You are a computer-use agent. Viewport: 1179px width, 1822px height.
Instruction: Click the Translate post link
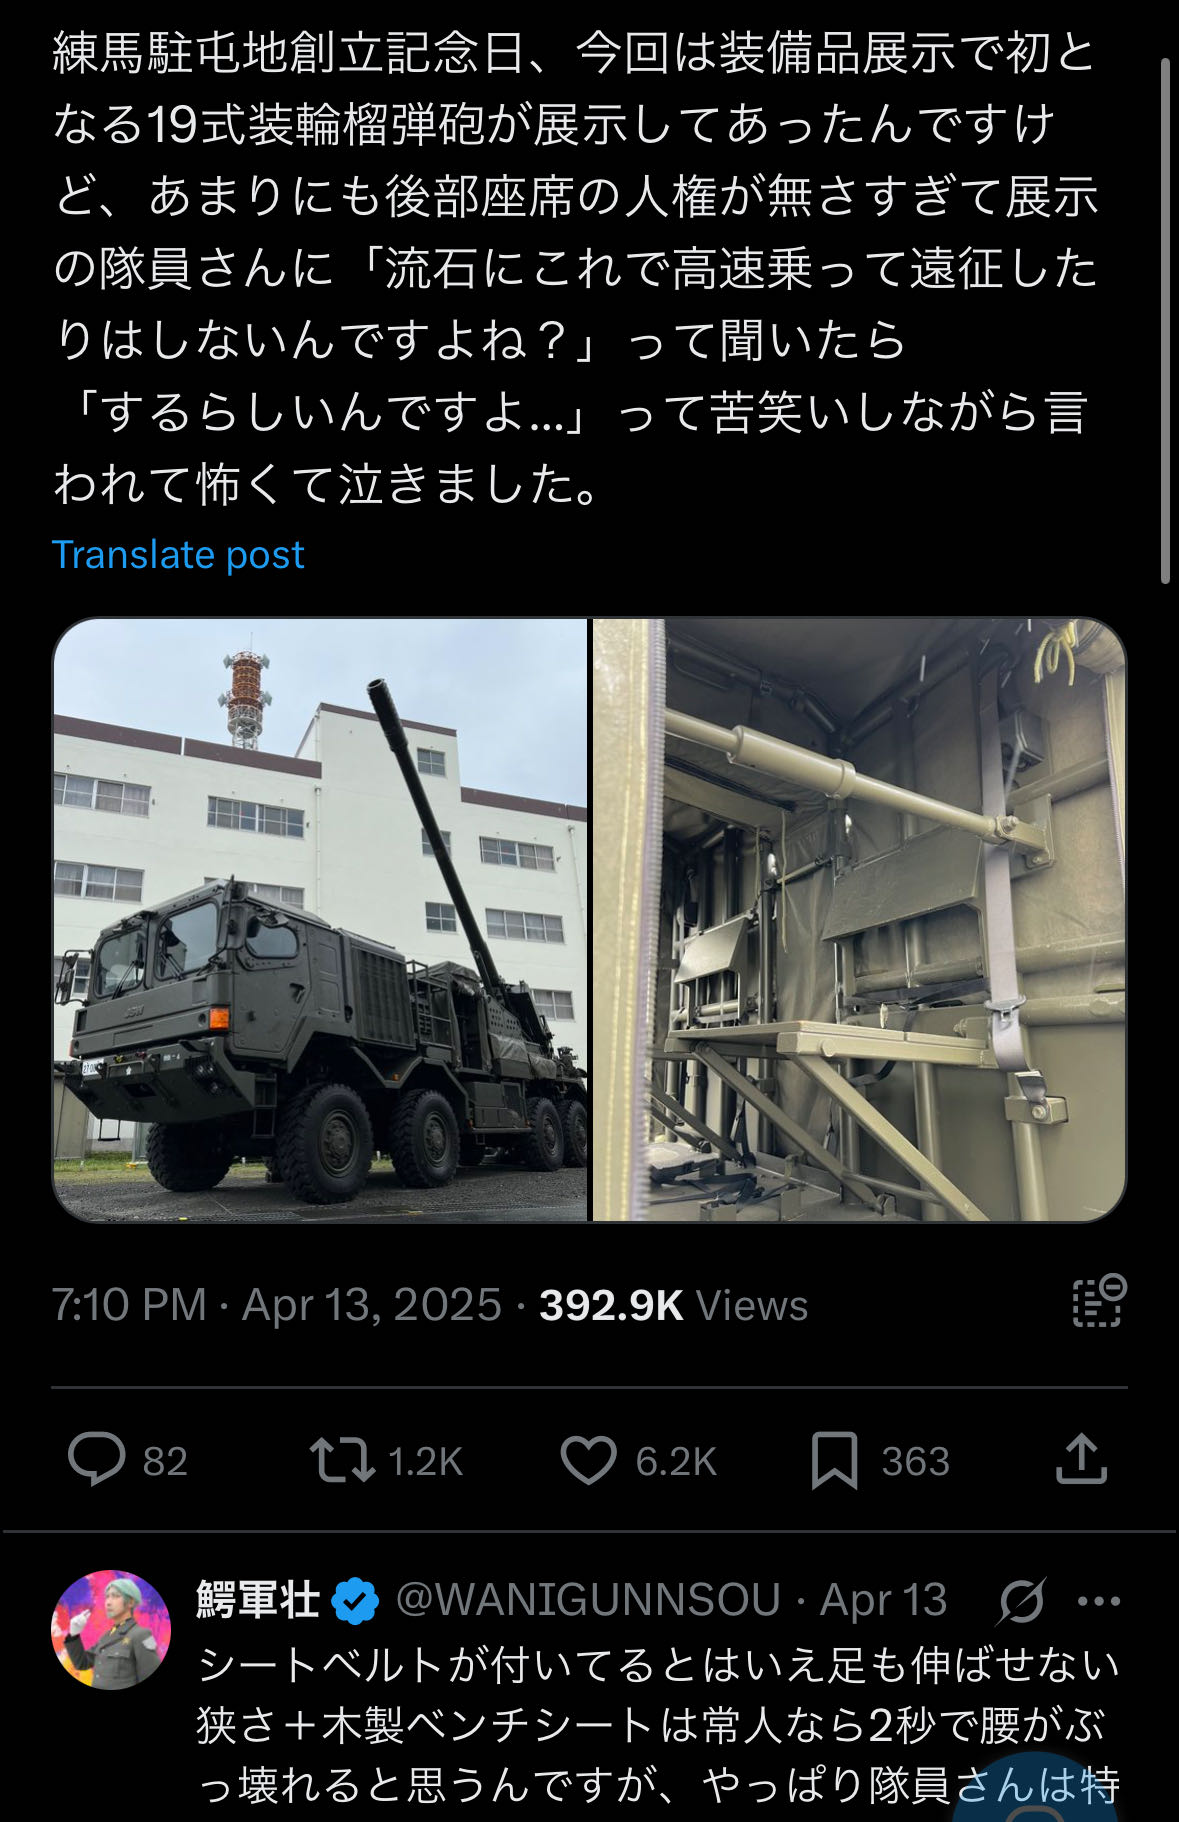coord(178,554)
